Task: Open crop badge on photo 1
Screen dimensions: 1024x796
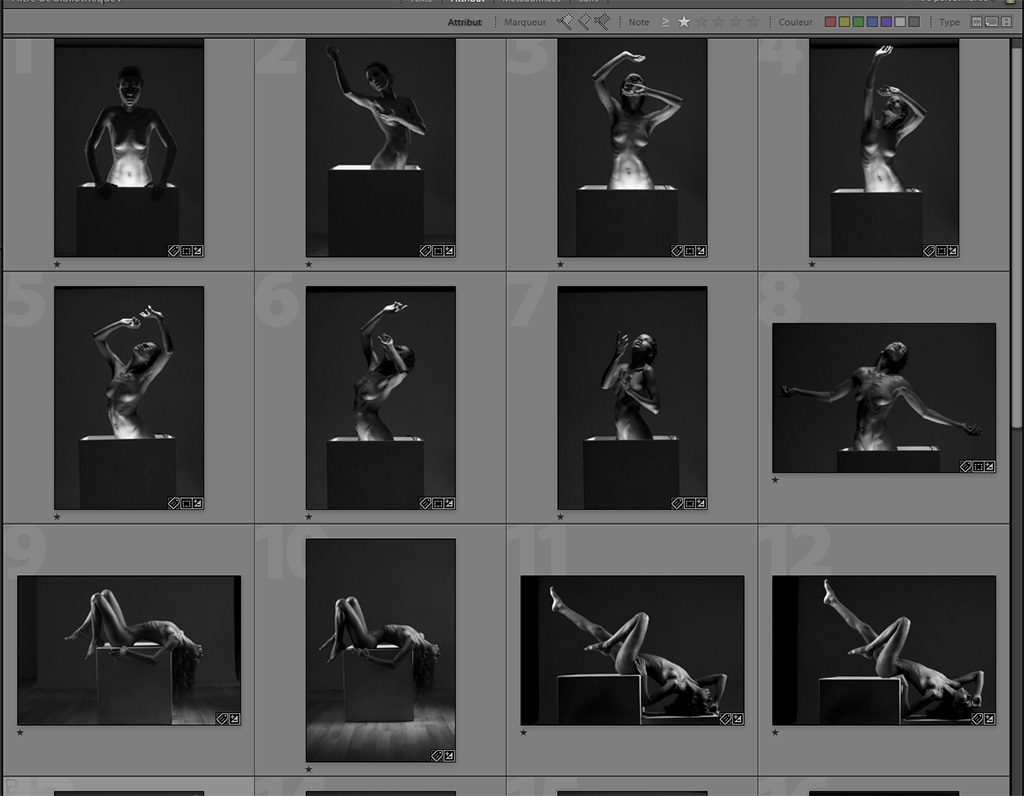Action: click(x=186, y=251)
